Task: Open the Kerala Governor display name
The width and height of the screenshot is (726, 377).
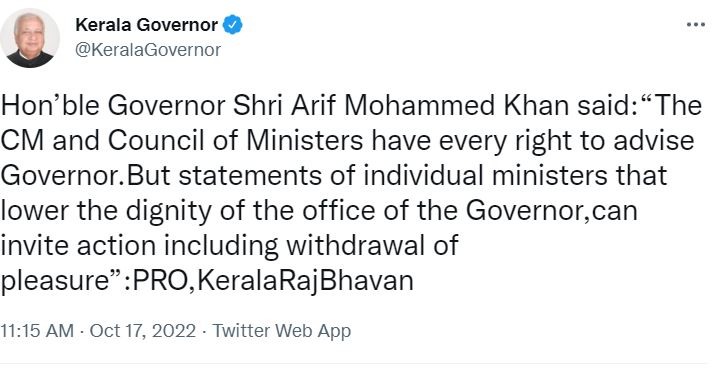Action: click(146, 25)
